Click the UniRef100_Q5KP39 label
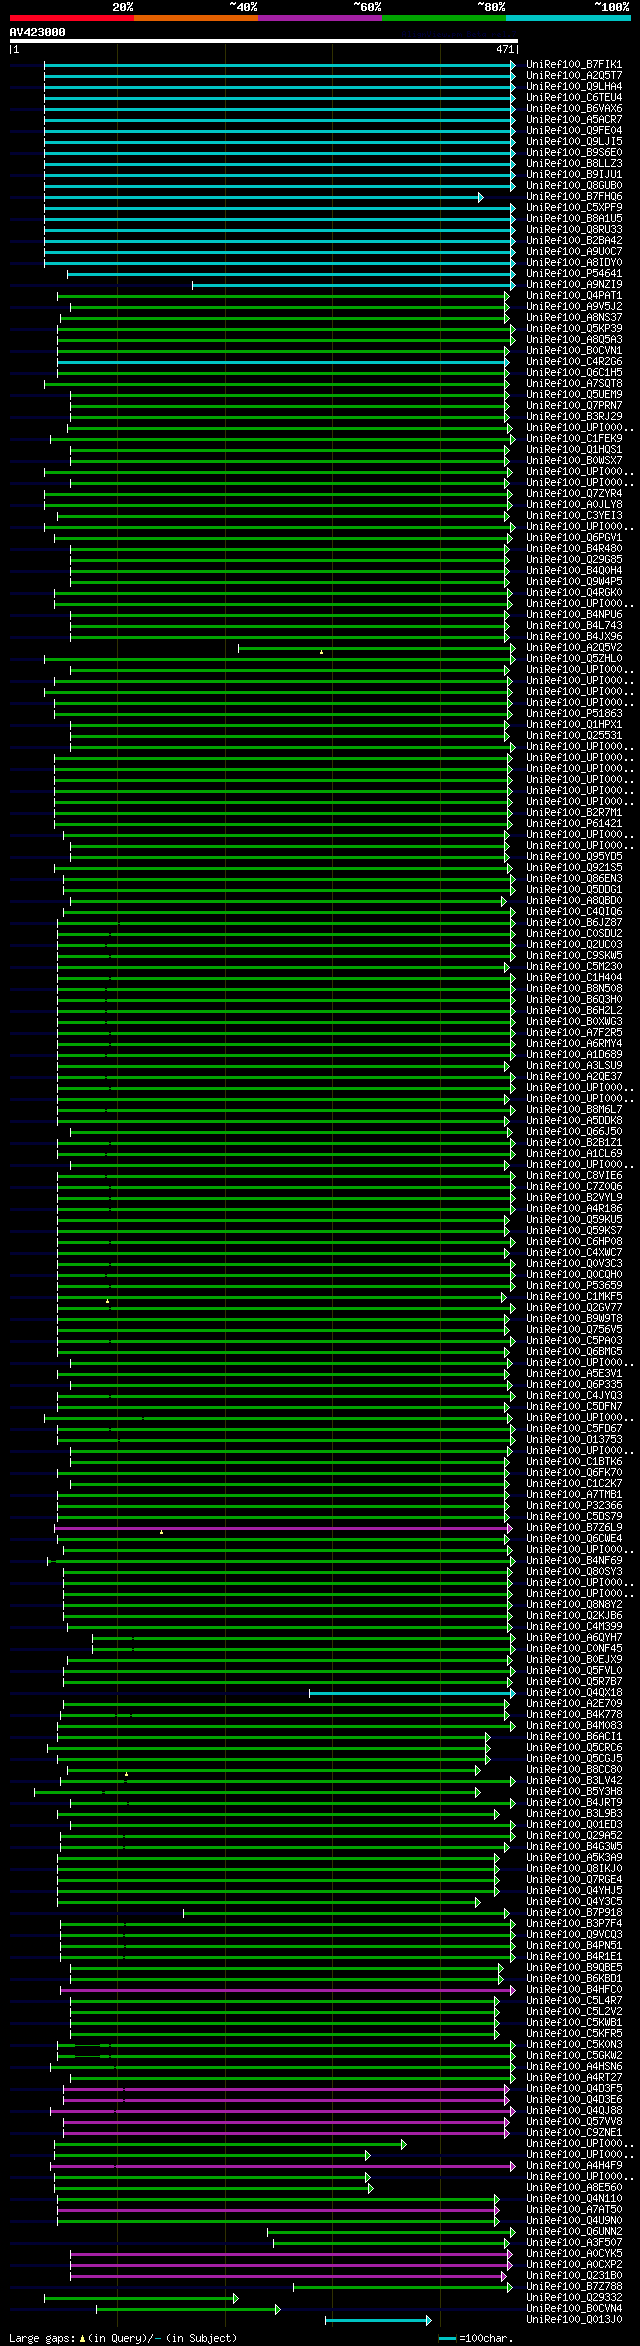 coord(574,329)
